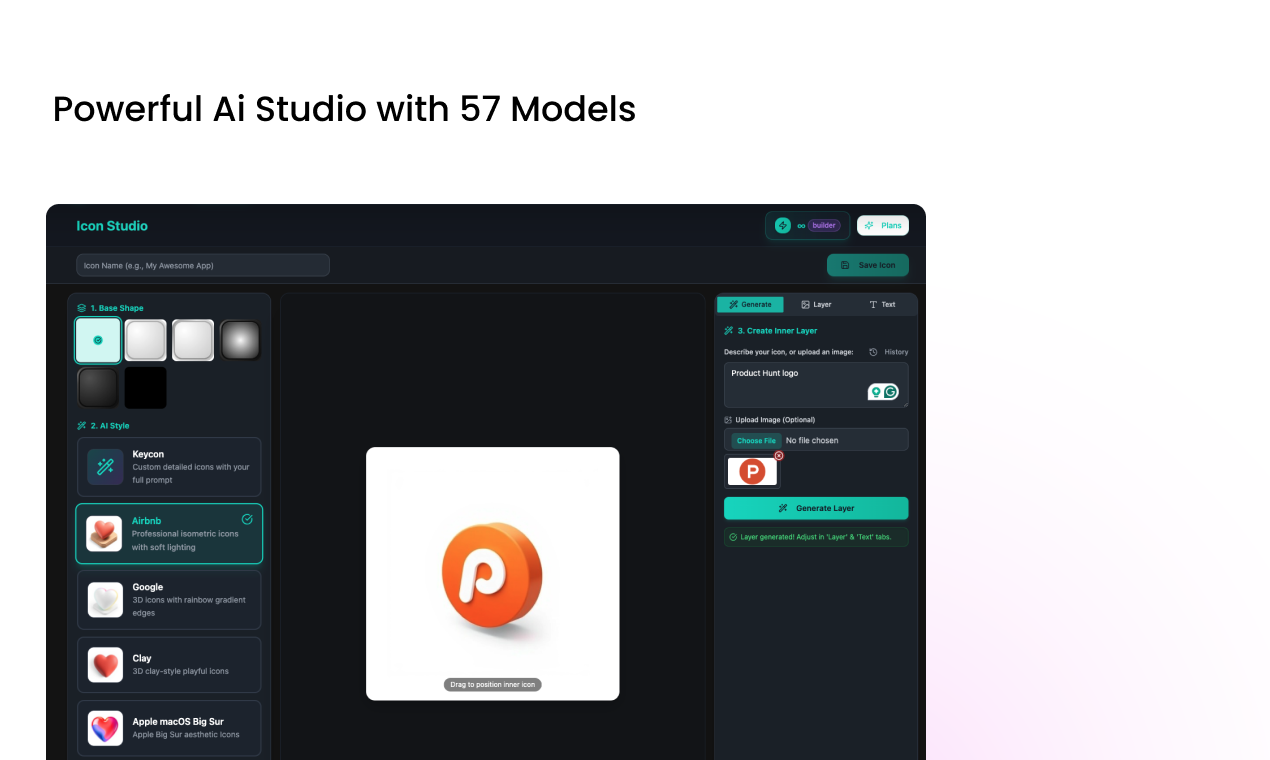Click the Icon Name input field

point(203,265)
